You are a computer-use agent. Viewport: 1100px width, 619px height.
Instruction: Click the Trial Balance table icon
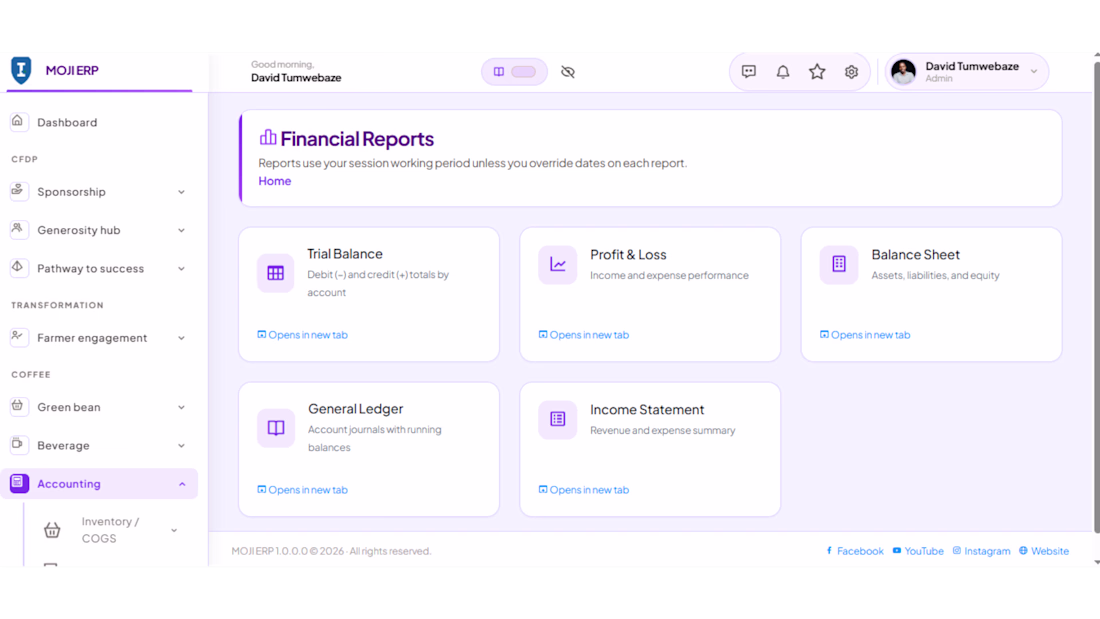pyautogui.click(x=276, y=273)
